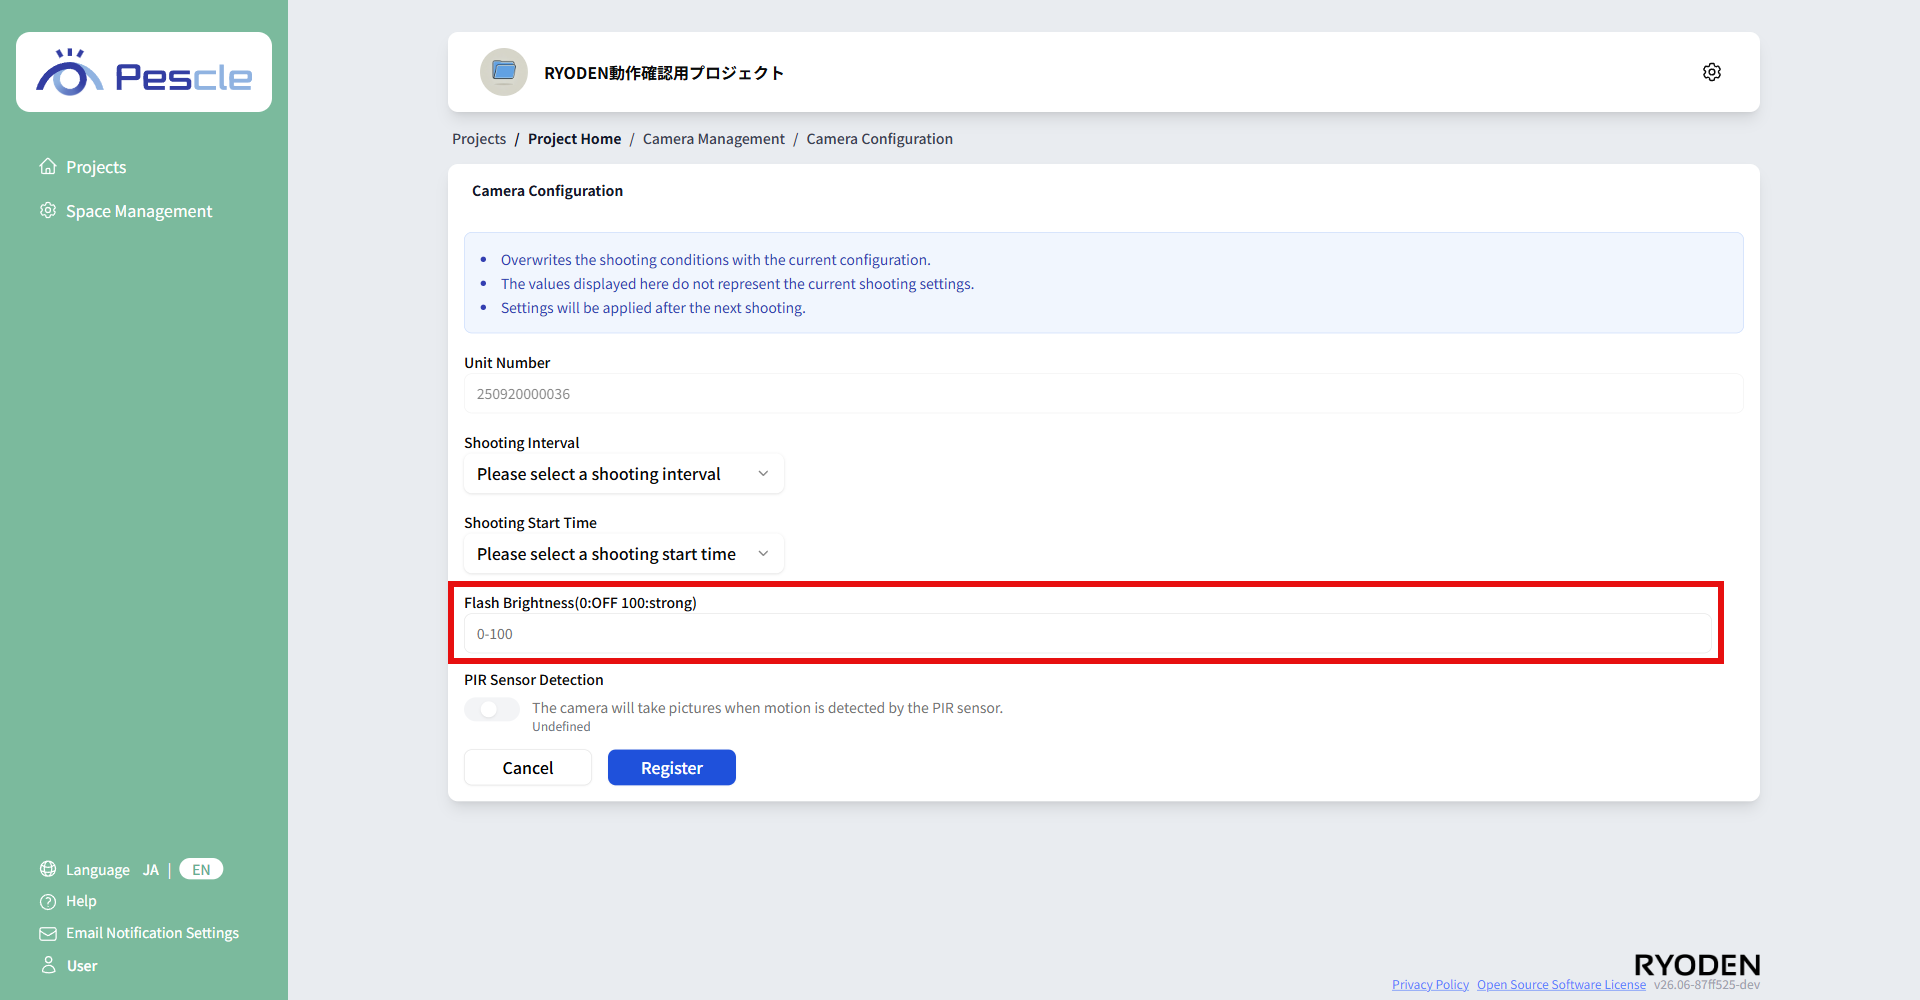Switch language to EN
This screenshot has height=1000, width=1920.
201,869
